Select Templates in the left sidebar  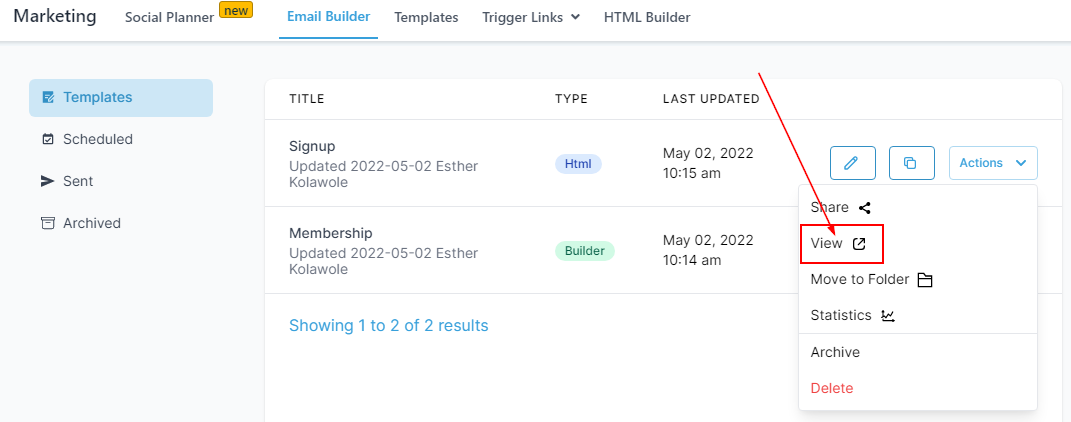point(98,97)
